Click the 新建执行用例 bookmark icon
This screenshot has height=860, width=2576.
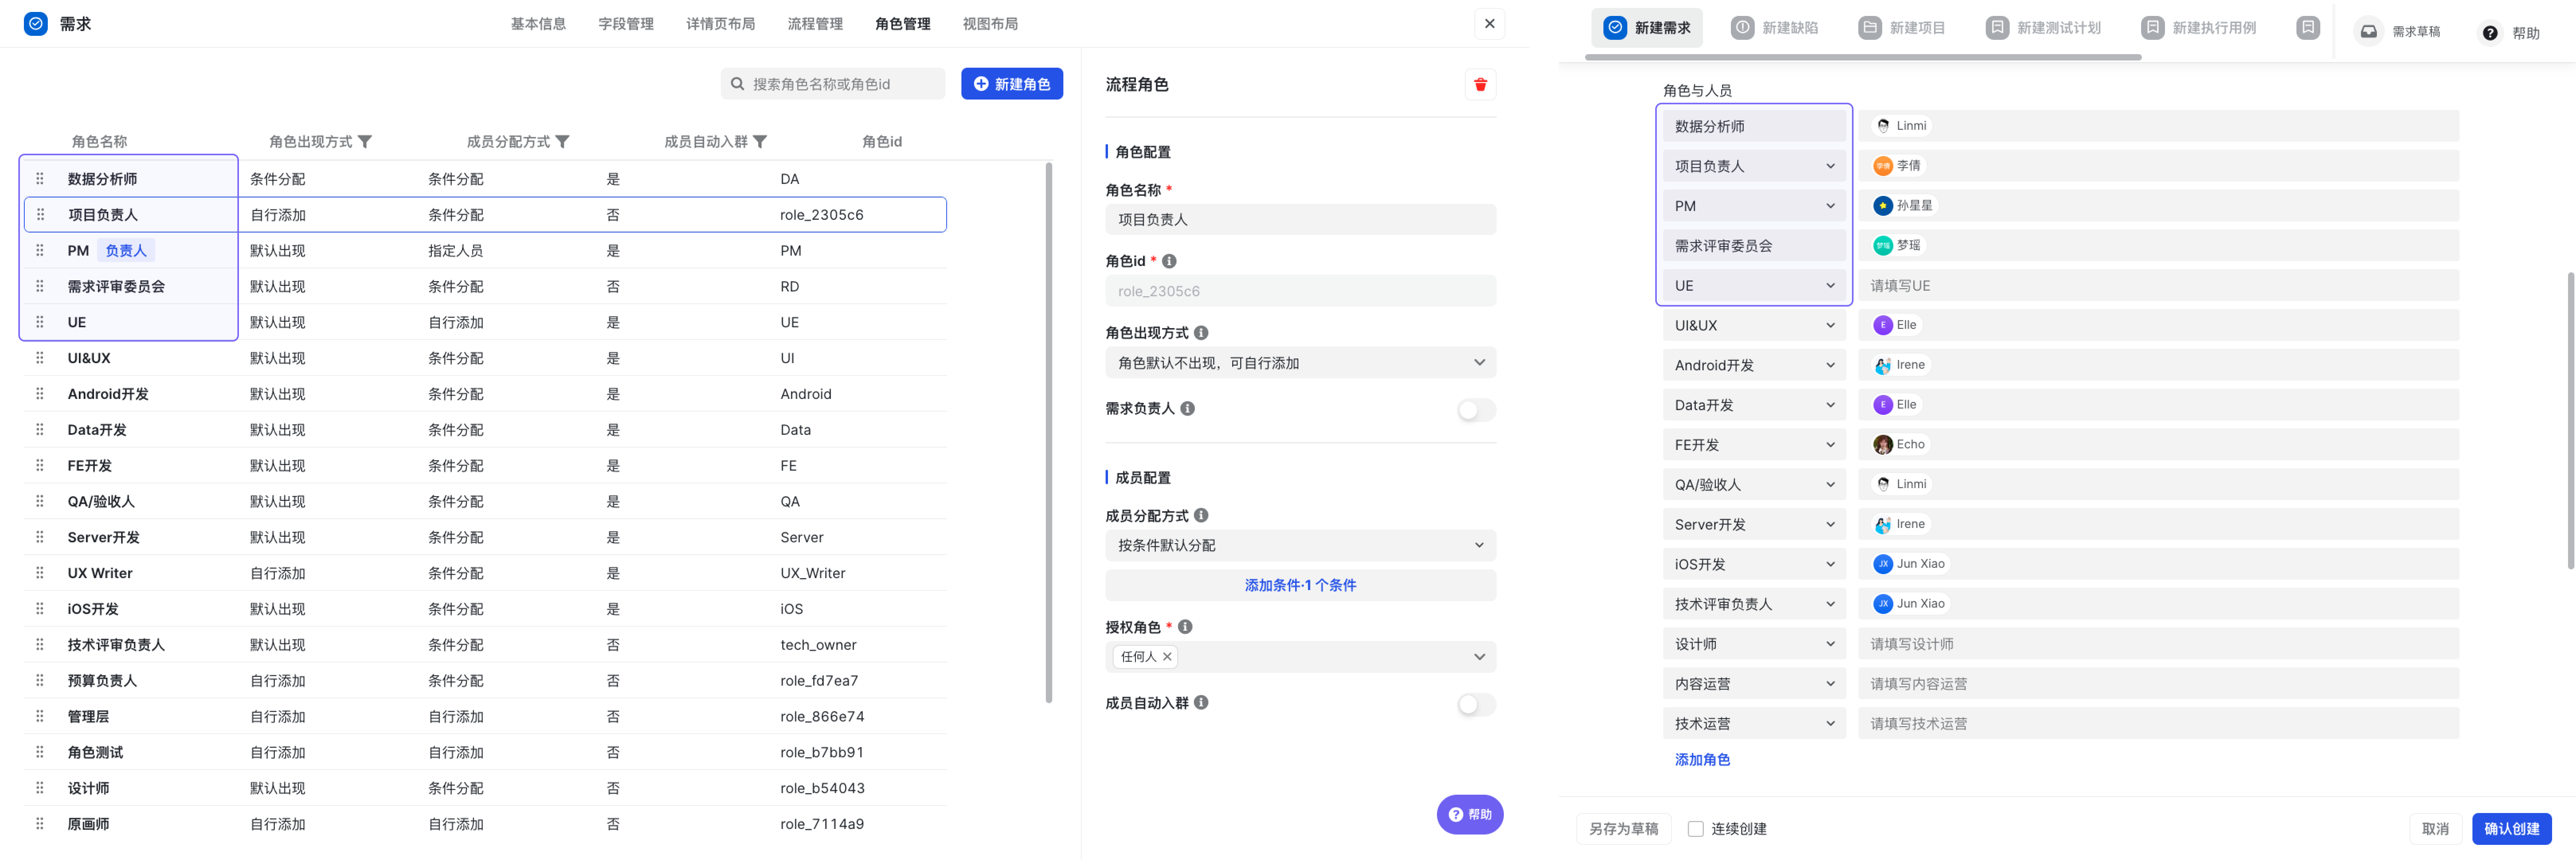tap(2153, 28)
